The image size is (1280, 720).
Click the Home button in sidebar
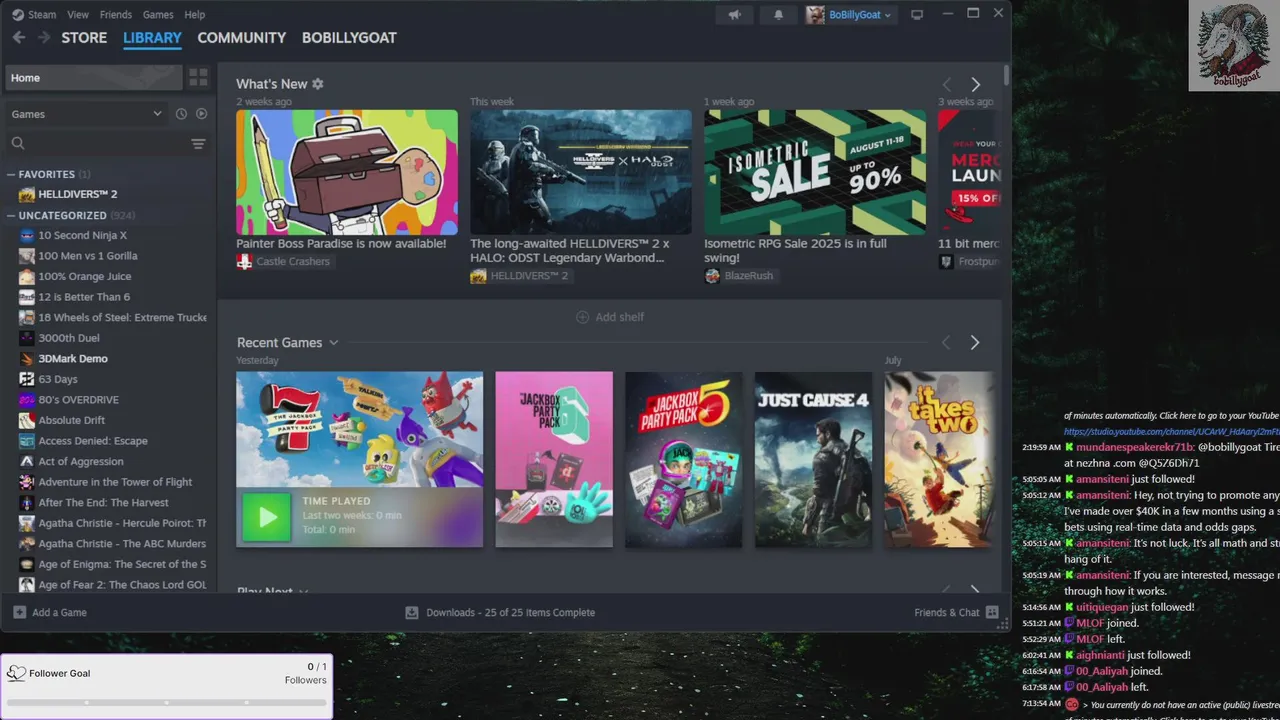point(94,78)
